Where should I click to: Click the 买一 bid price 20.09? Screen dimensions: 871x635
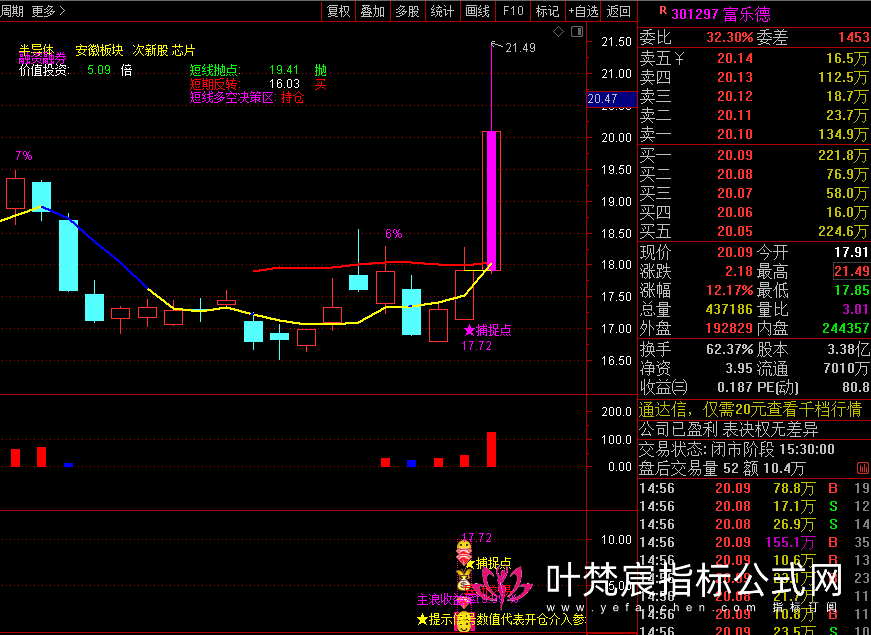[734, 155]
